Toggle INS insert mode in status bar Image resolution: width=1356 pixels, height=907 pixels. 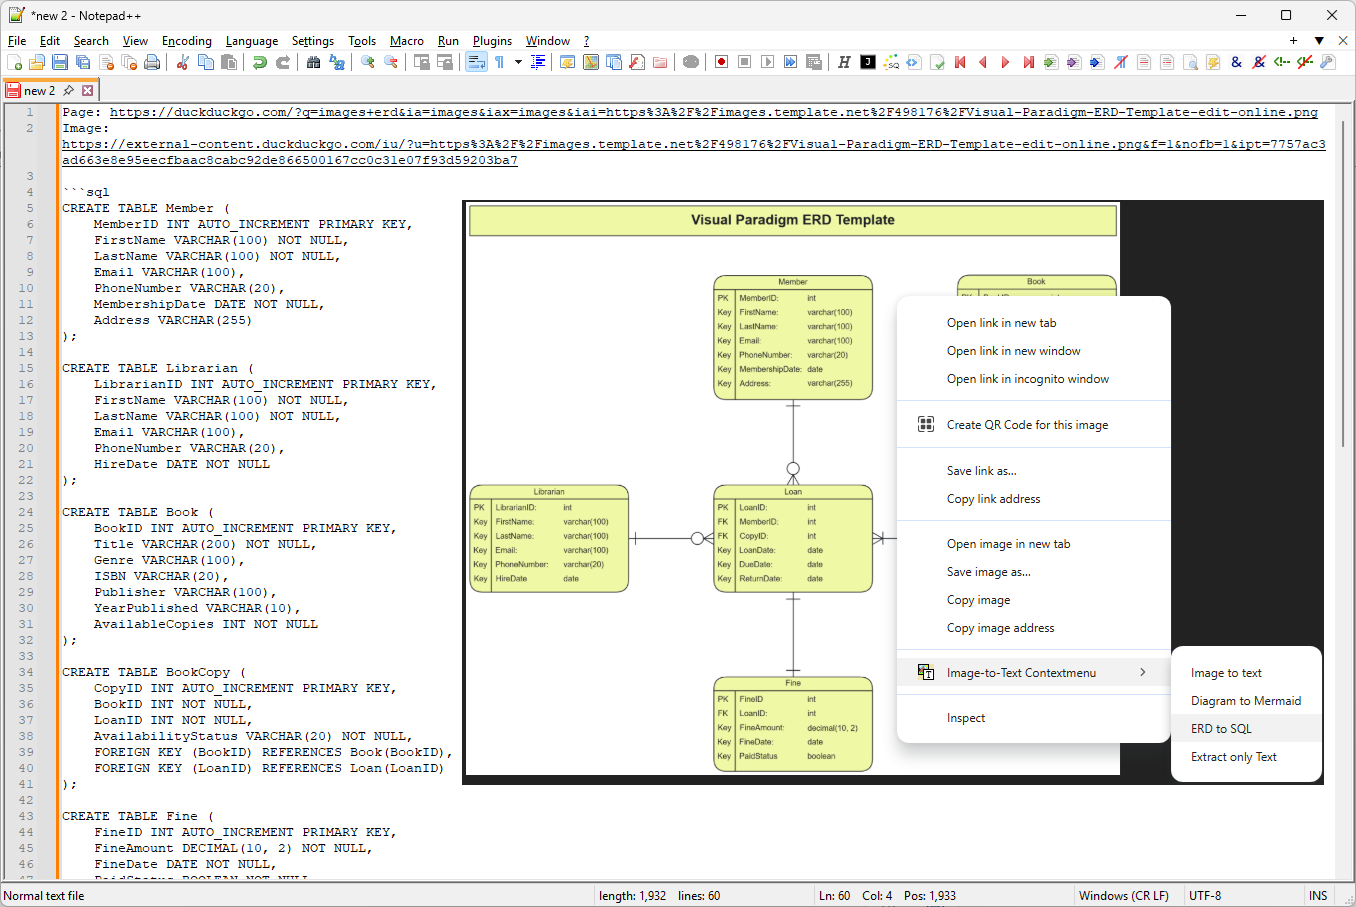tap(1318, 896)
